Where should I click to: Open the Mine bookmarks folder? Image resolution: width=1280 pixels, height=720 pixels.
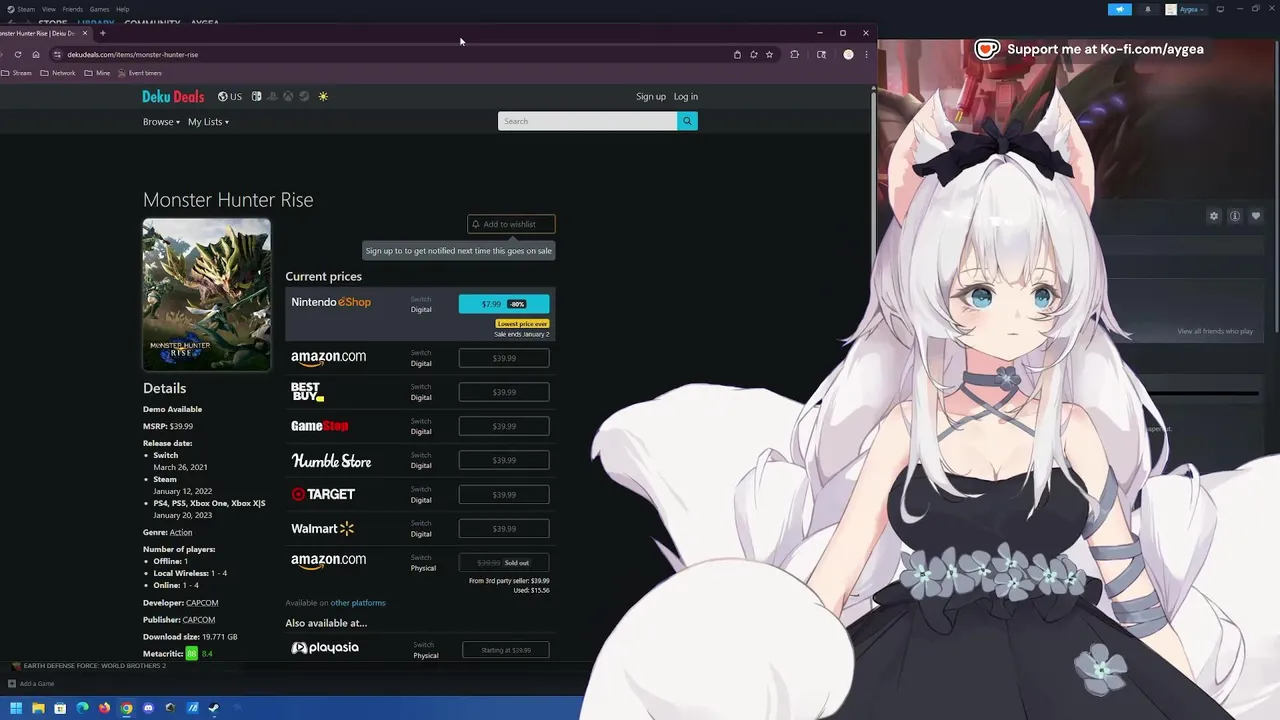click(x=97, y=73)
